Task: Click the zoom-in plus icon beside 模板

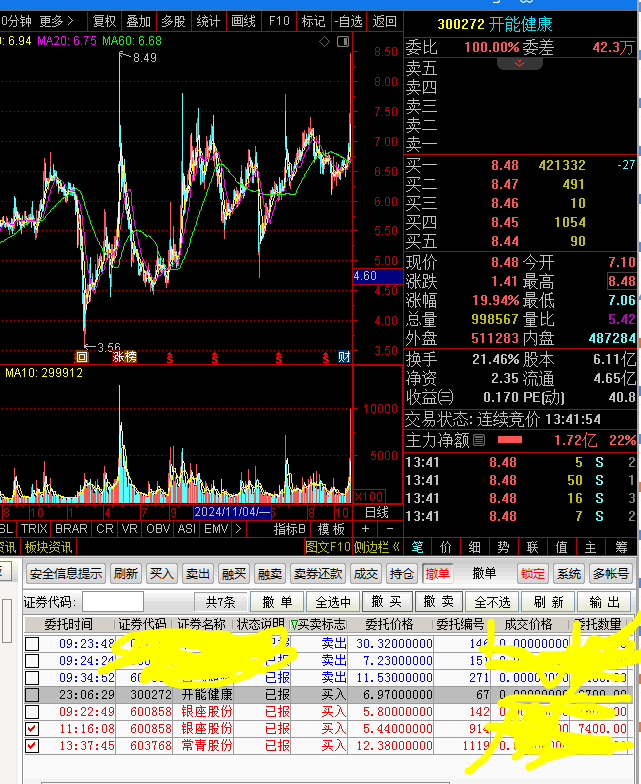Action: tap(366, 528)
